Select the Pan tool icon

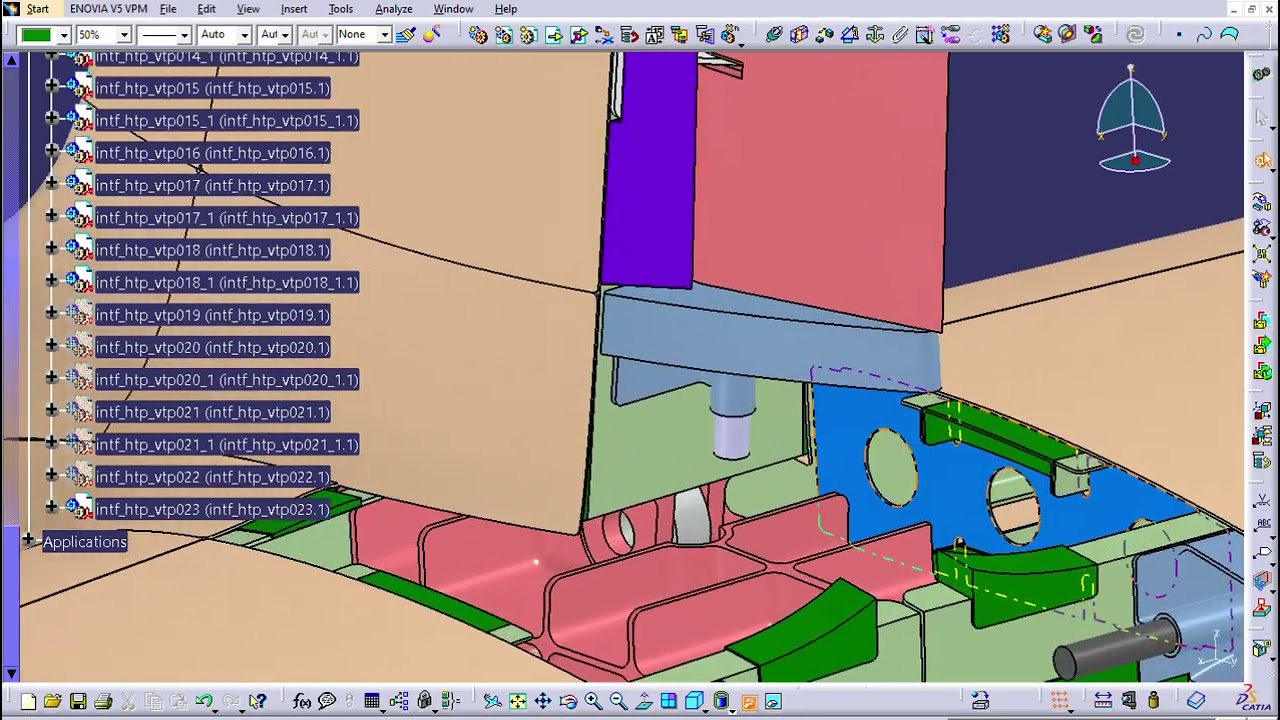click(x=543, y=701)
